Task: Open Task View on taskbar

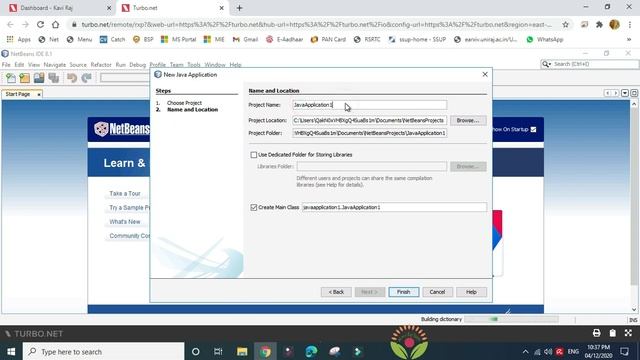Action: (x=218, y=351)
